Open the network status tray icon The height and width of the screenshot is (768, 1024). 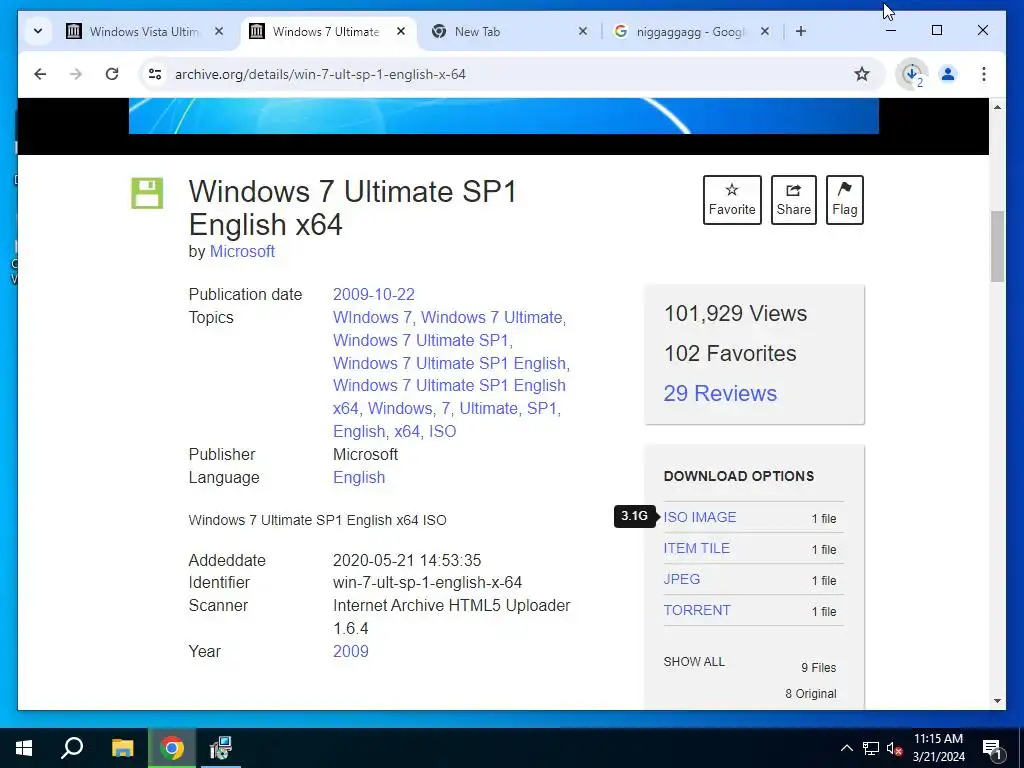point(871,748)
